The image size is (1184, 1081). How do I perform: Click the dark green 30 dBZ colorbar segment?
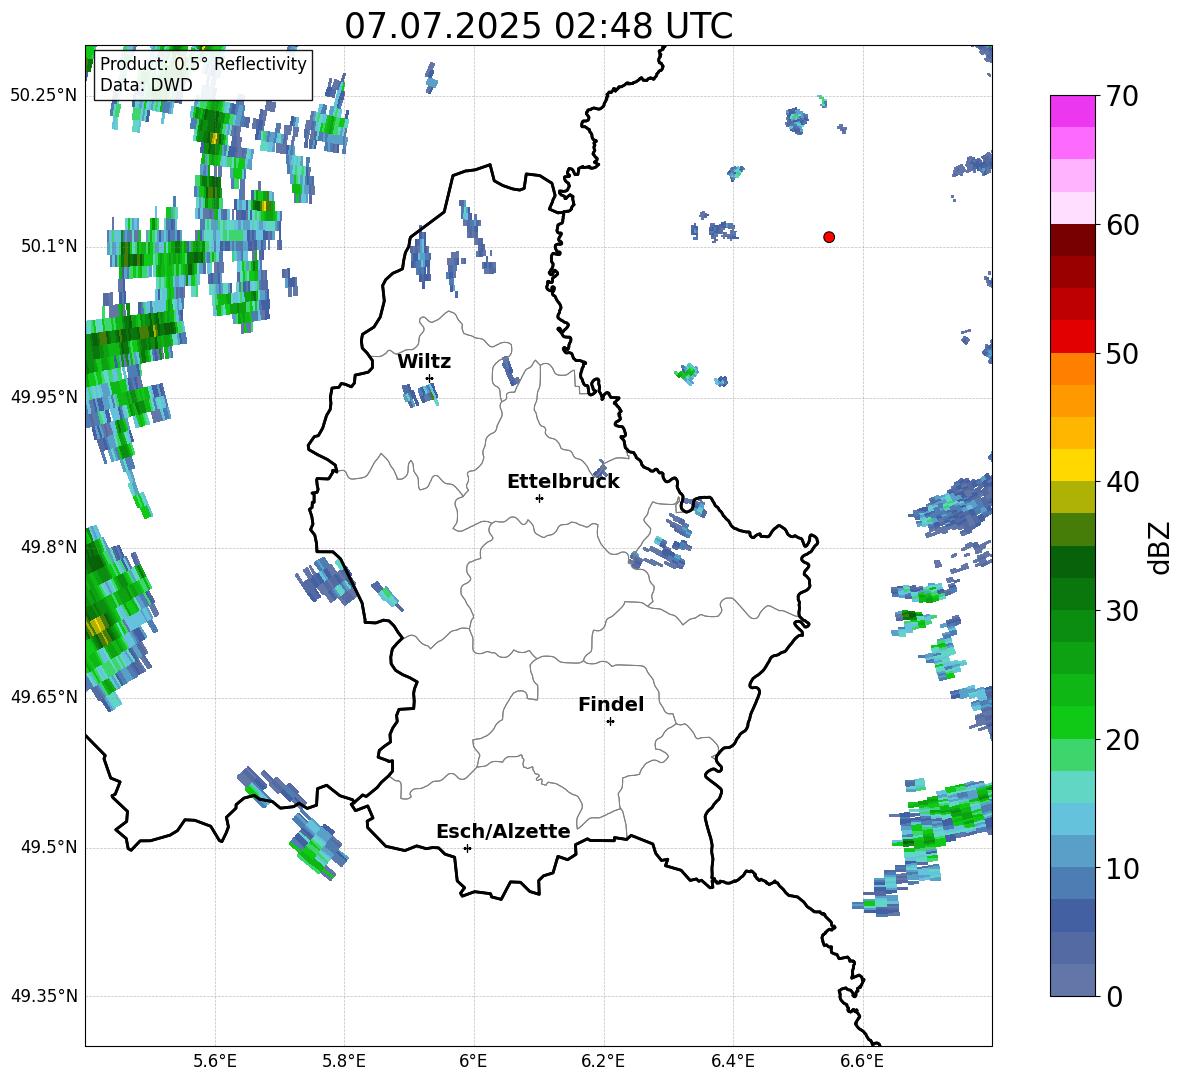point(1072,594)
